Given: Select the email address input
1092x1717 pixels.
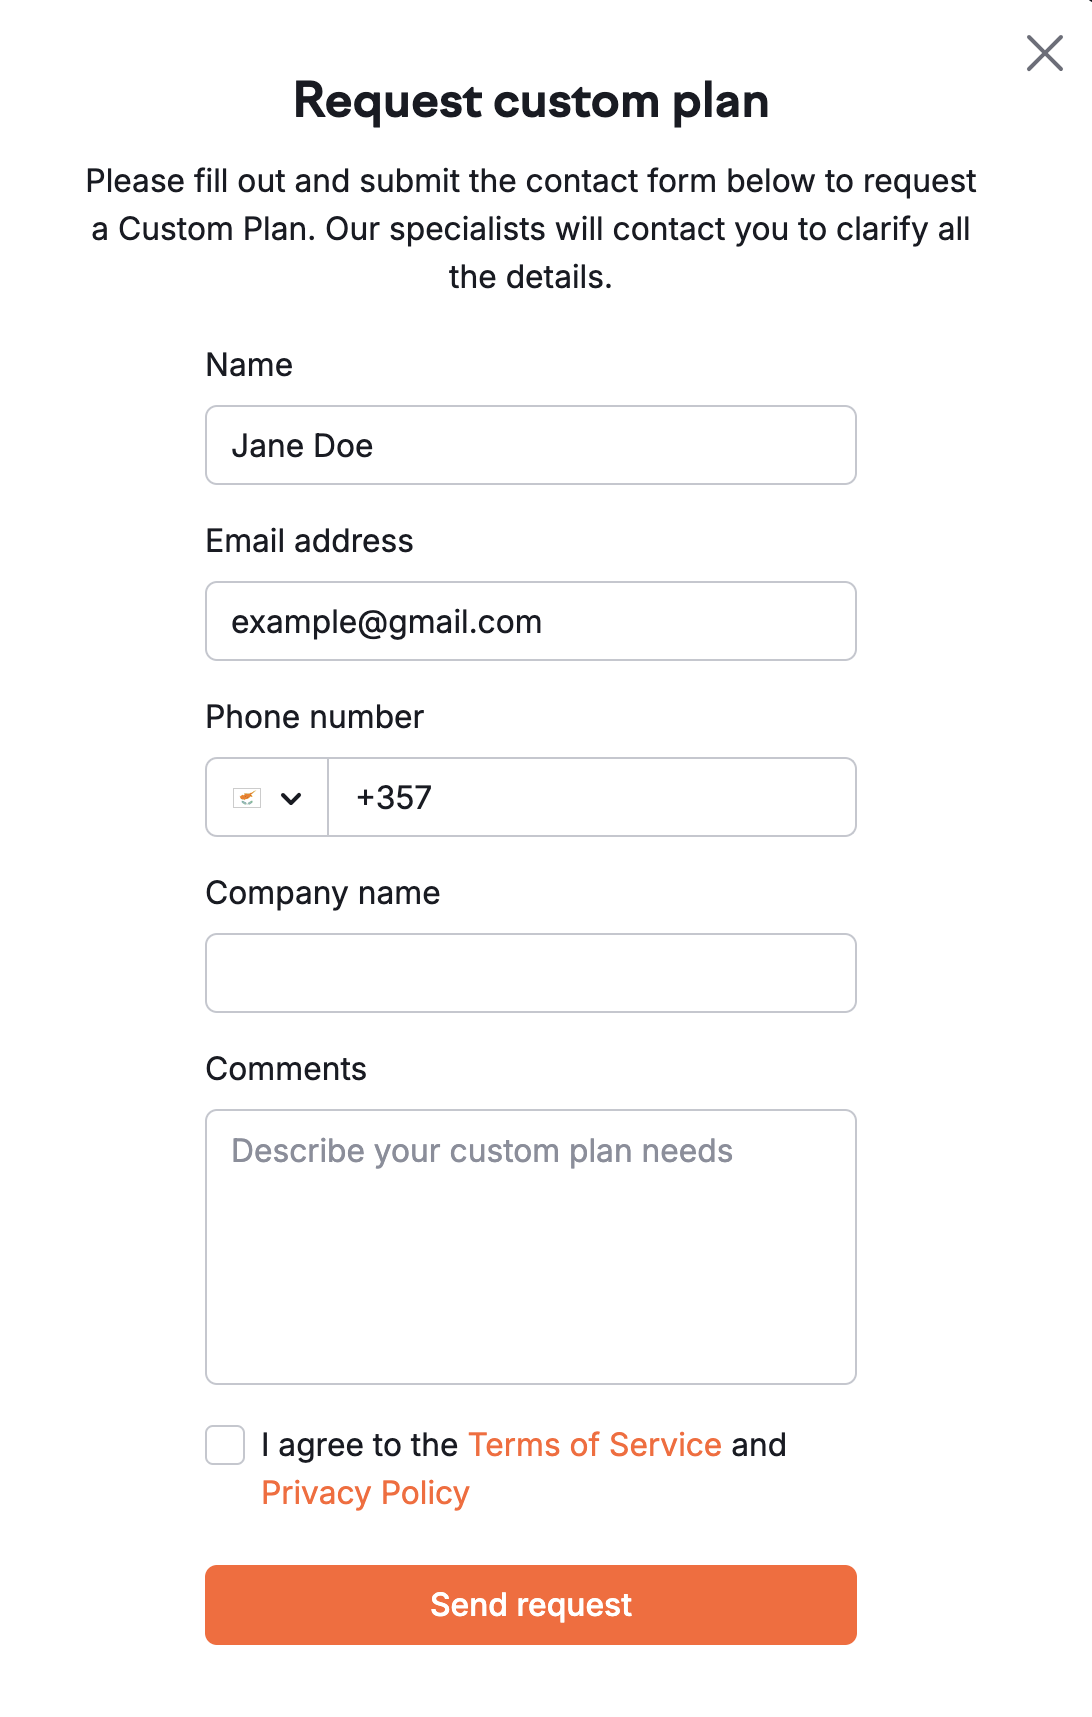Looking at the screenshot, I should (530, 621).
